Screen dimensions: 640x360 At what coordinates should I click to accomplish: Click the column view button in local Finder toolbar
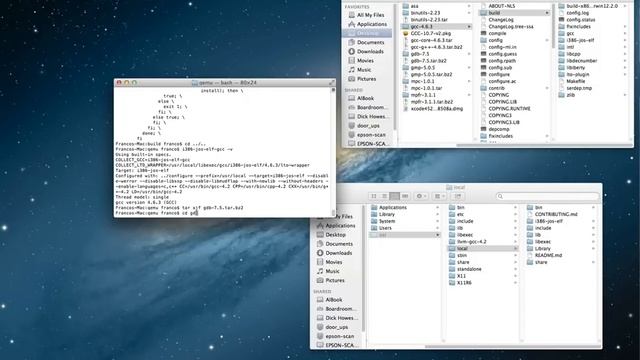pos(394,196)
